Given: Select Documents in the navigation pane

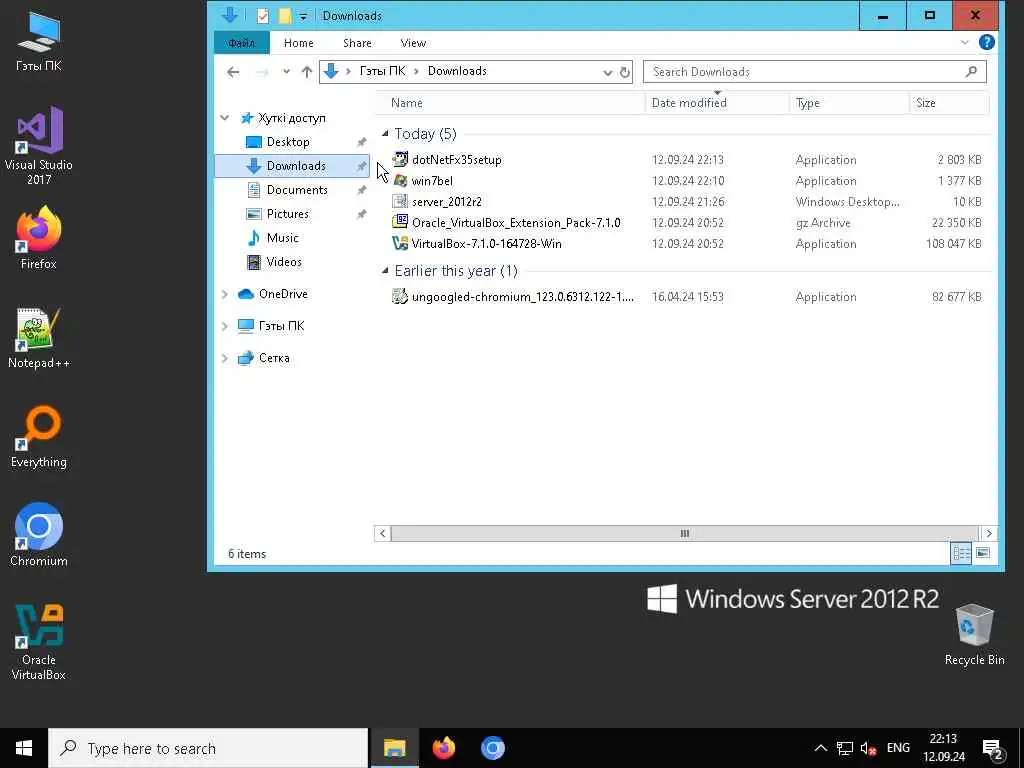Looking at the screenshot, I should [297, 190].
